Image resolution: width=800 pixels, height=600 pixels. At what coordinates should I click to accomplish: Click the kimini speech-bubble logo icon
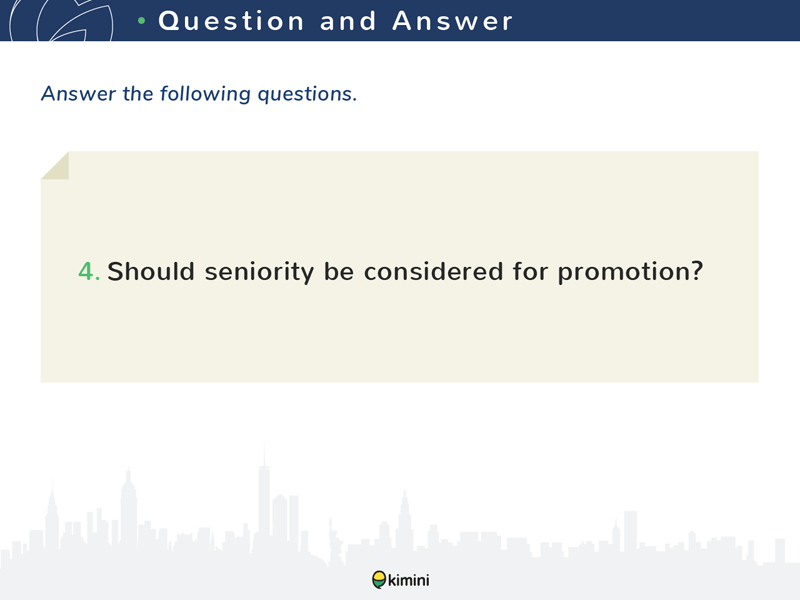click(379, 580)
